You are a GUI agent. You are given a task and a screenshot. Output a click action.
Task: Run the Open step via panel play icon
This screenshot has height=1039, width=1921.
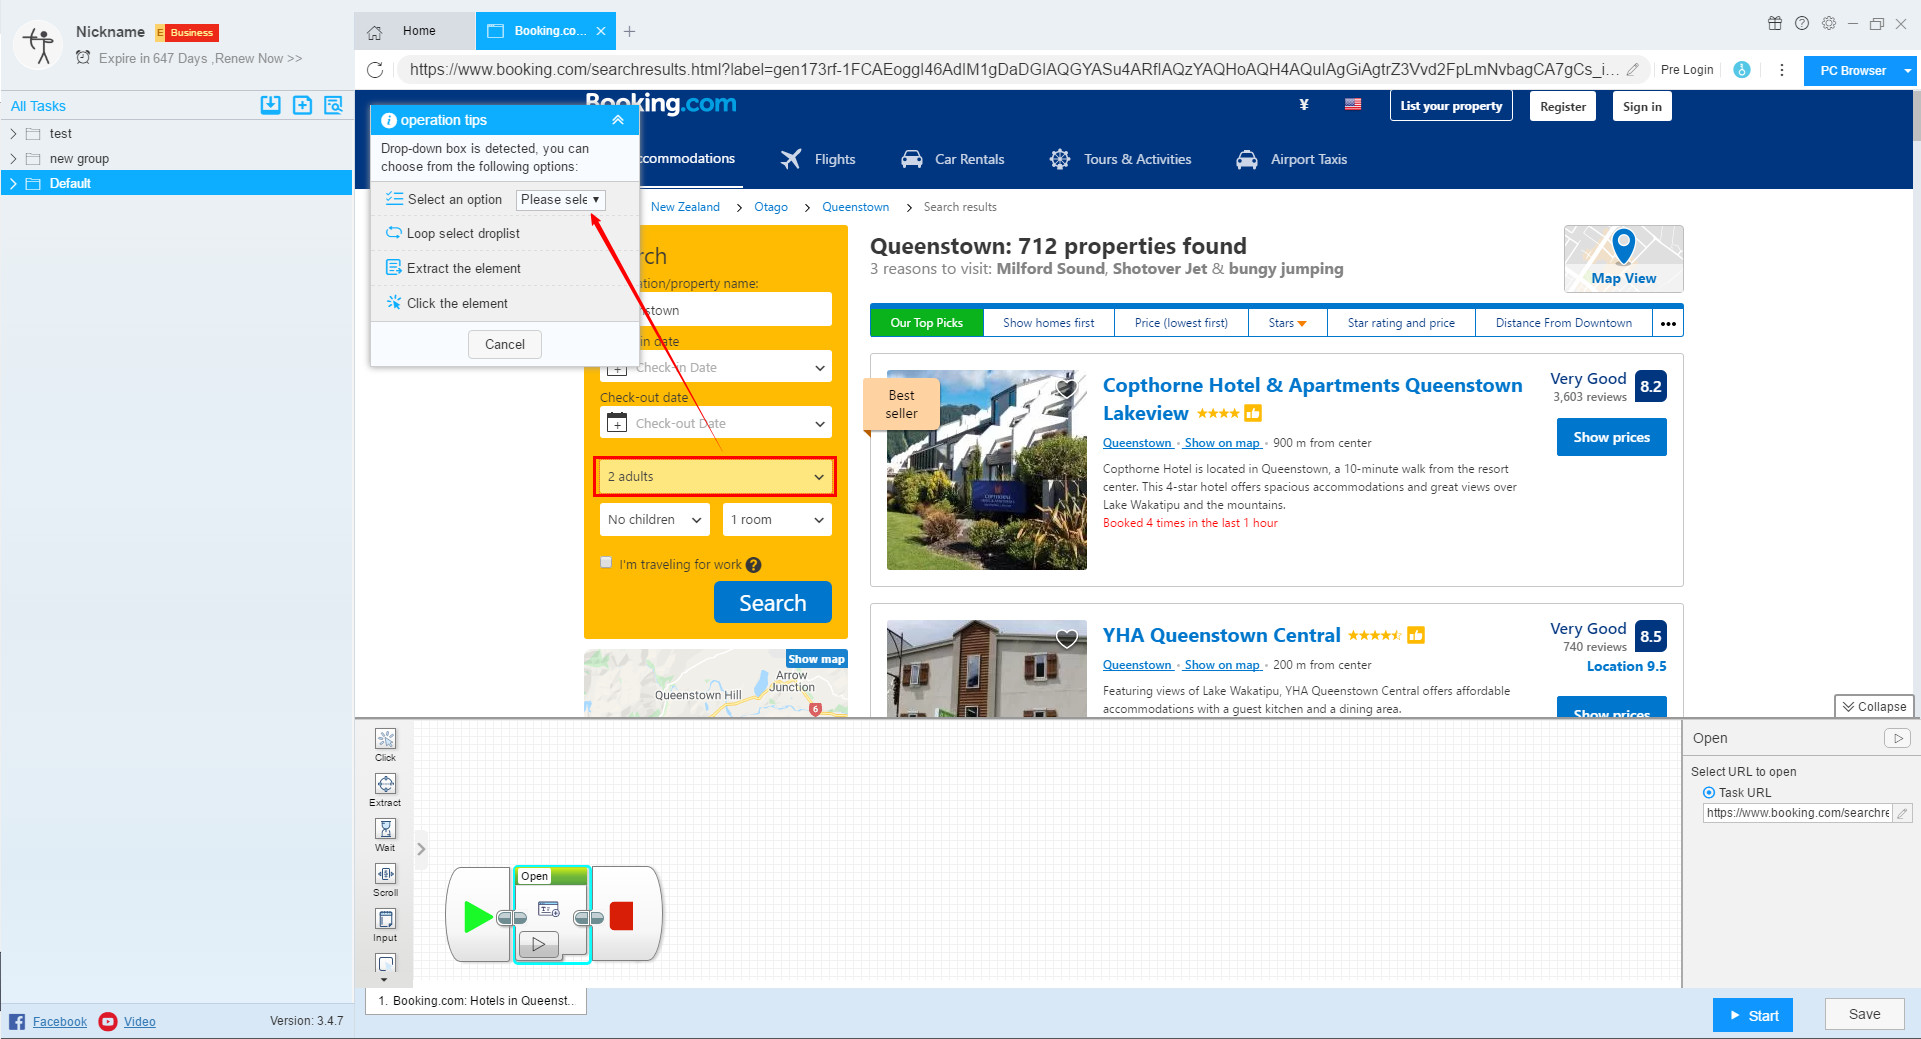(x=1897, y=738)
